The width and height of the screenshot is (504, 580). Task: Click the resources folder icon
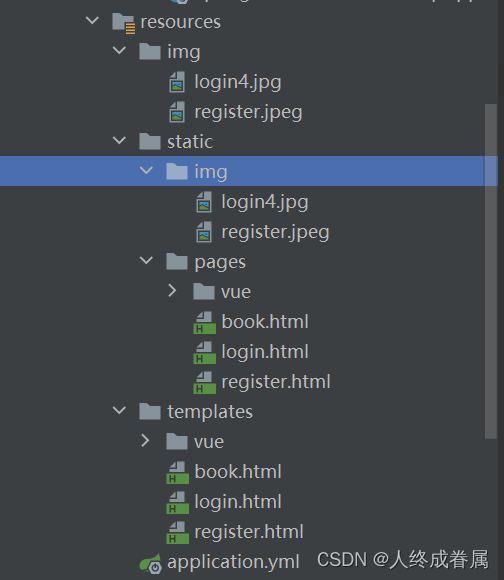pos(124,23)
